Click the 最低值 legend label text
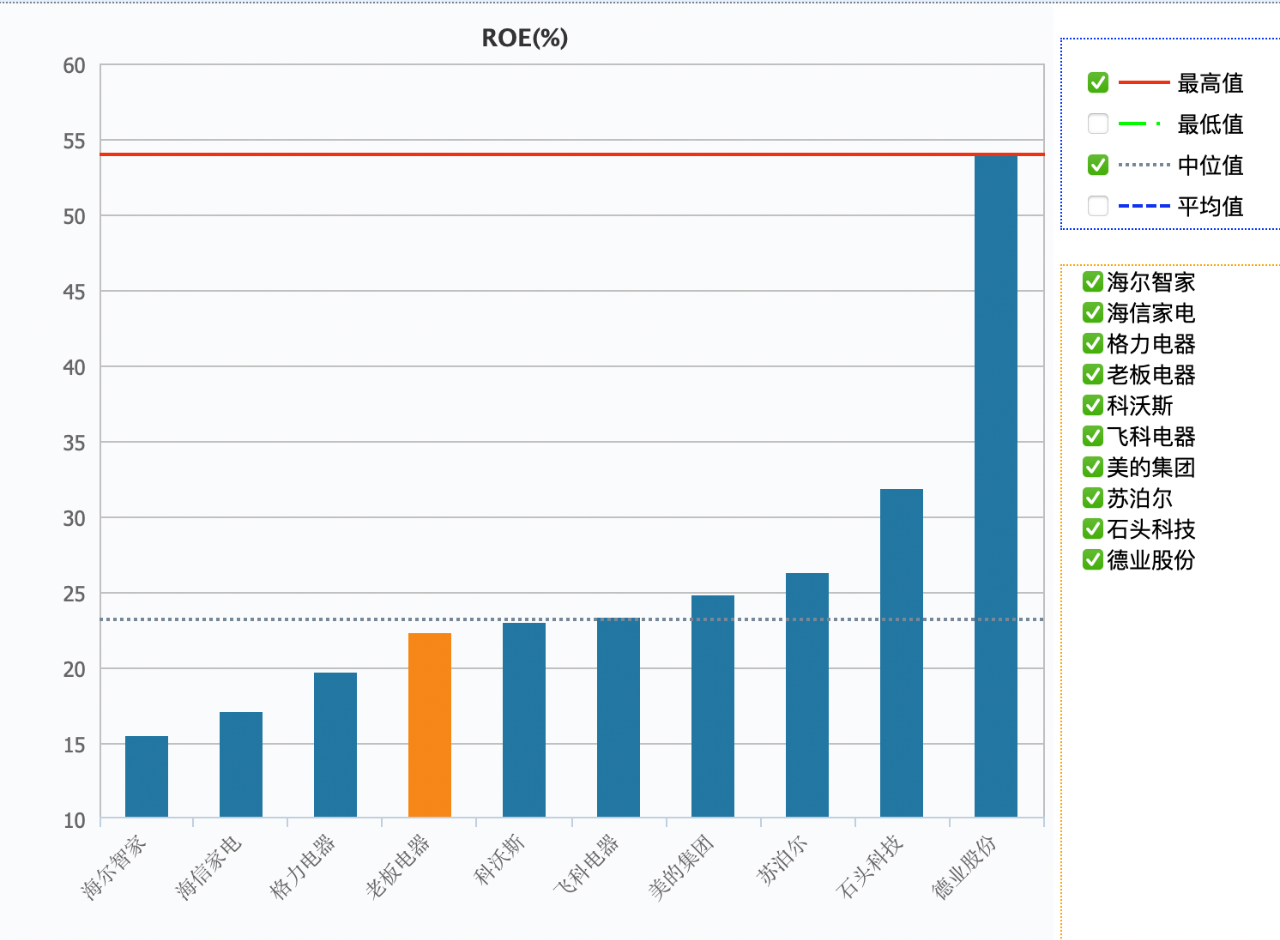Screen dimensions: 1280x940 (1211, 124)
